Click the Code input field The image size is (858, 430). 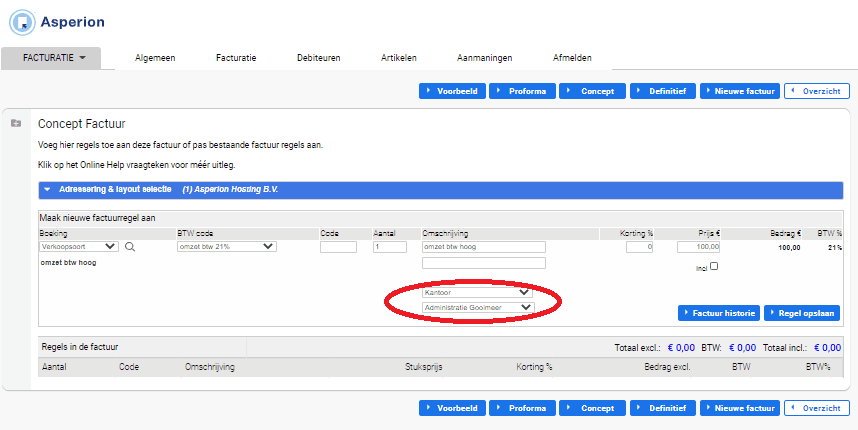[338, 247]
